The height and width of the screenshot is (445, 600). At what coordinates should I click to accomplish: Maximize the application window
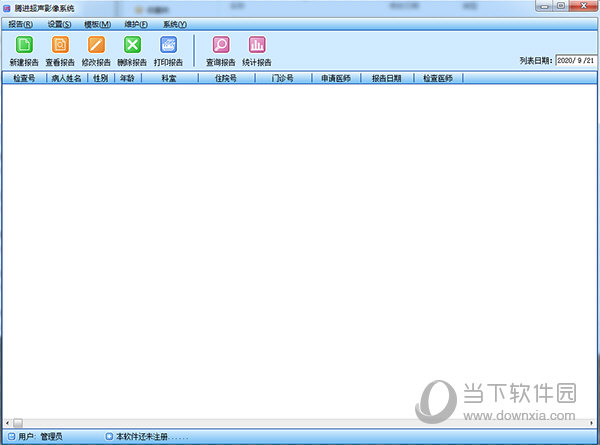[561, 6]
